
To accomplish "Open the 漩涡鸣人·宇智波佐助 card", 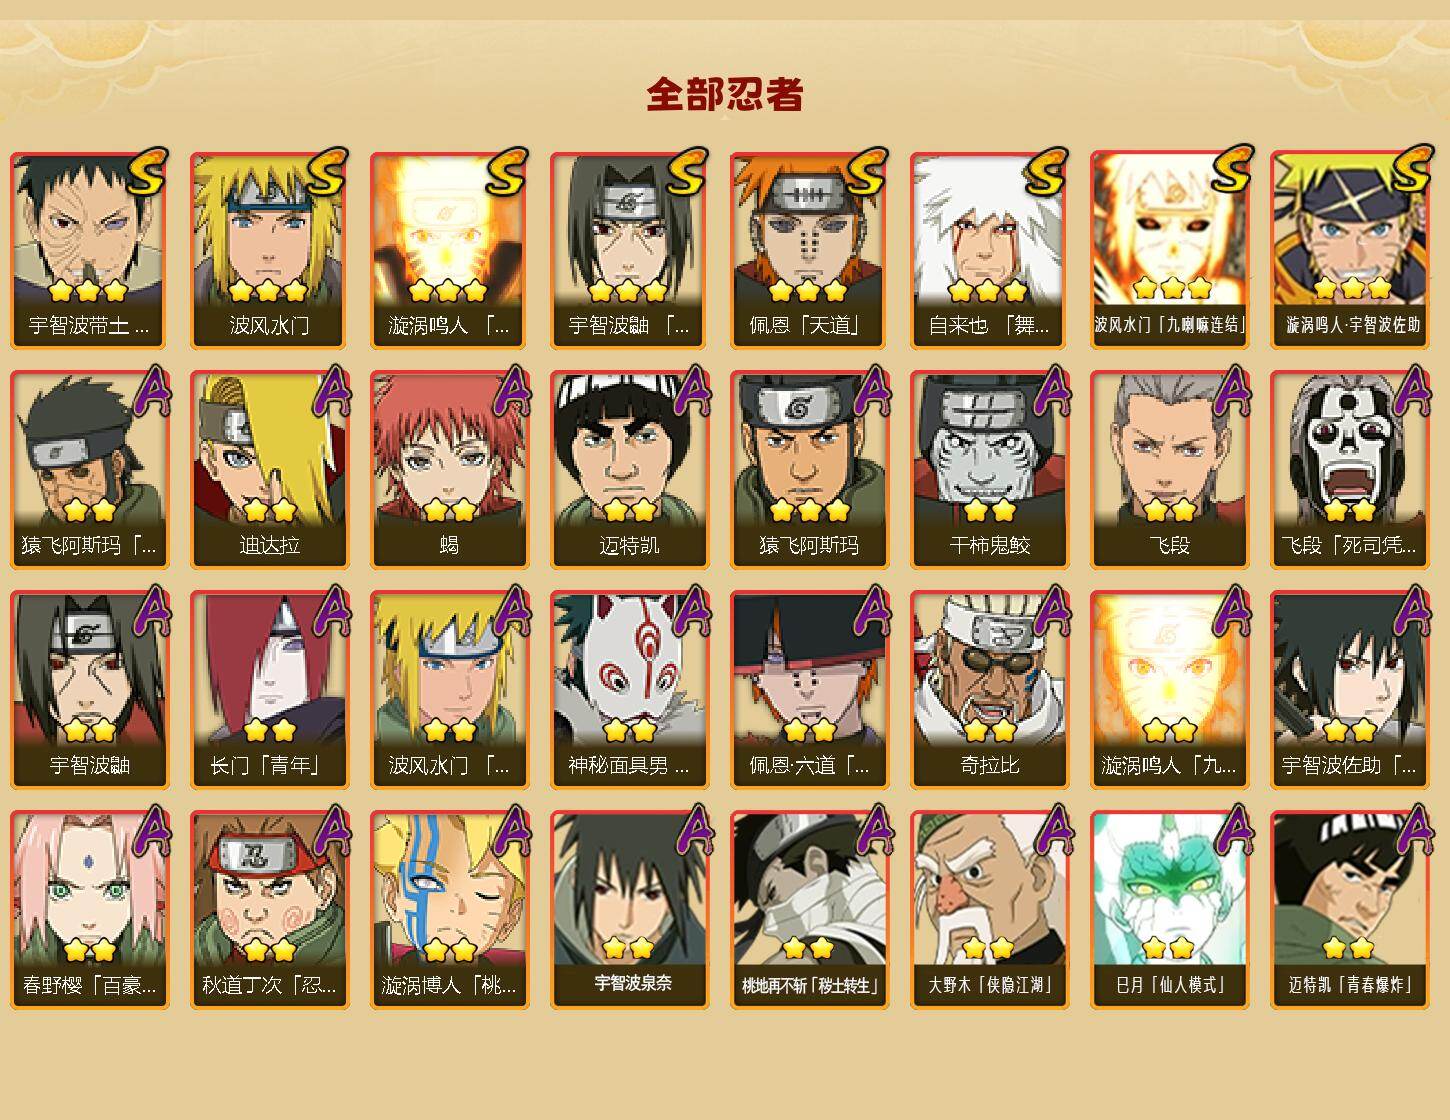I will 1349,250.
